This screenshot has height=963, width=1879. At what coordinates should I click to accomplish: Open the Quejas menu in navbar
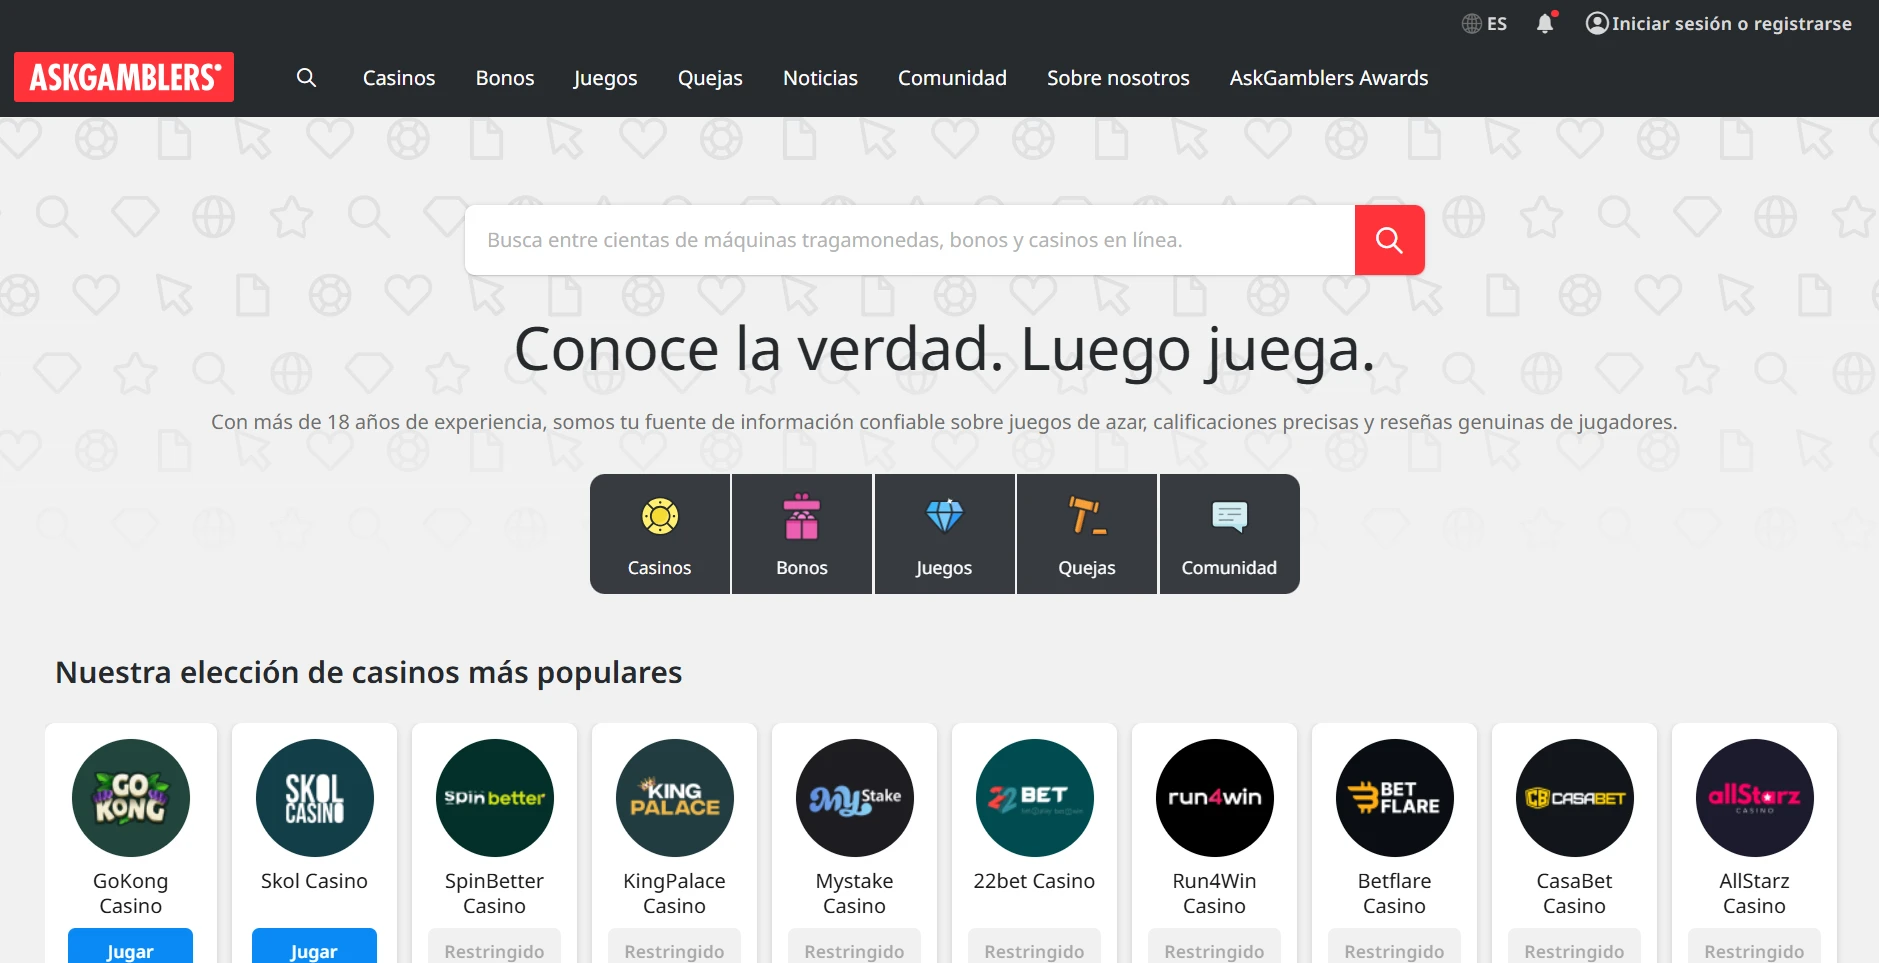(x=710, y=78)
